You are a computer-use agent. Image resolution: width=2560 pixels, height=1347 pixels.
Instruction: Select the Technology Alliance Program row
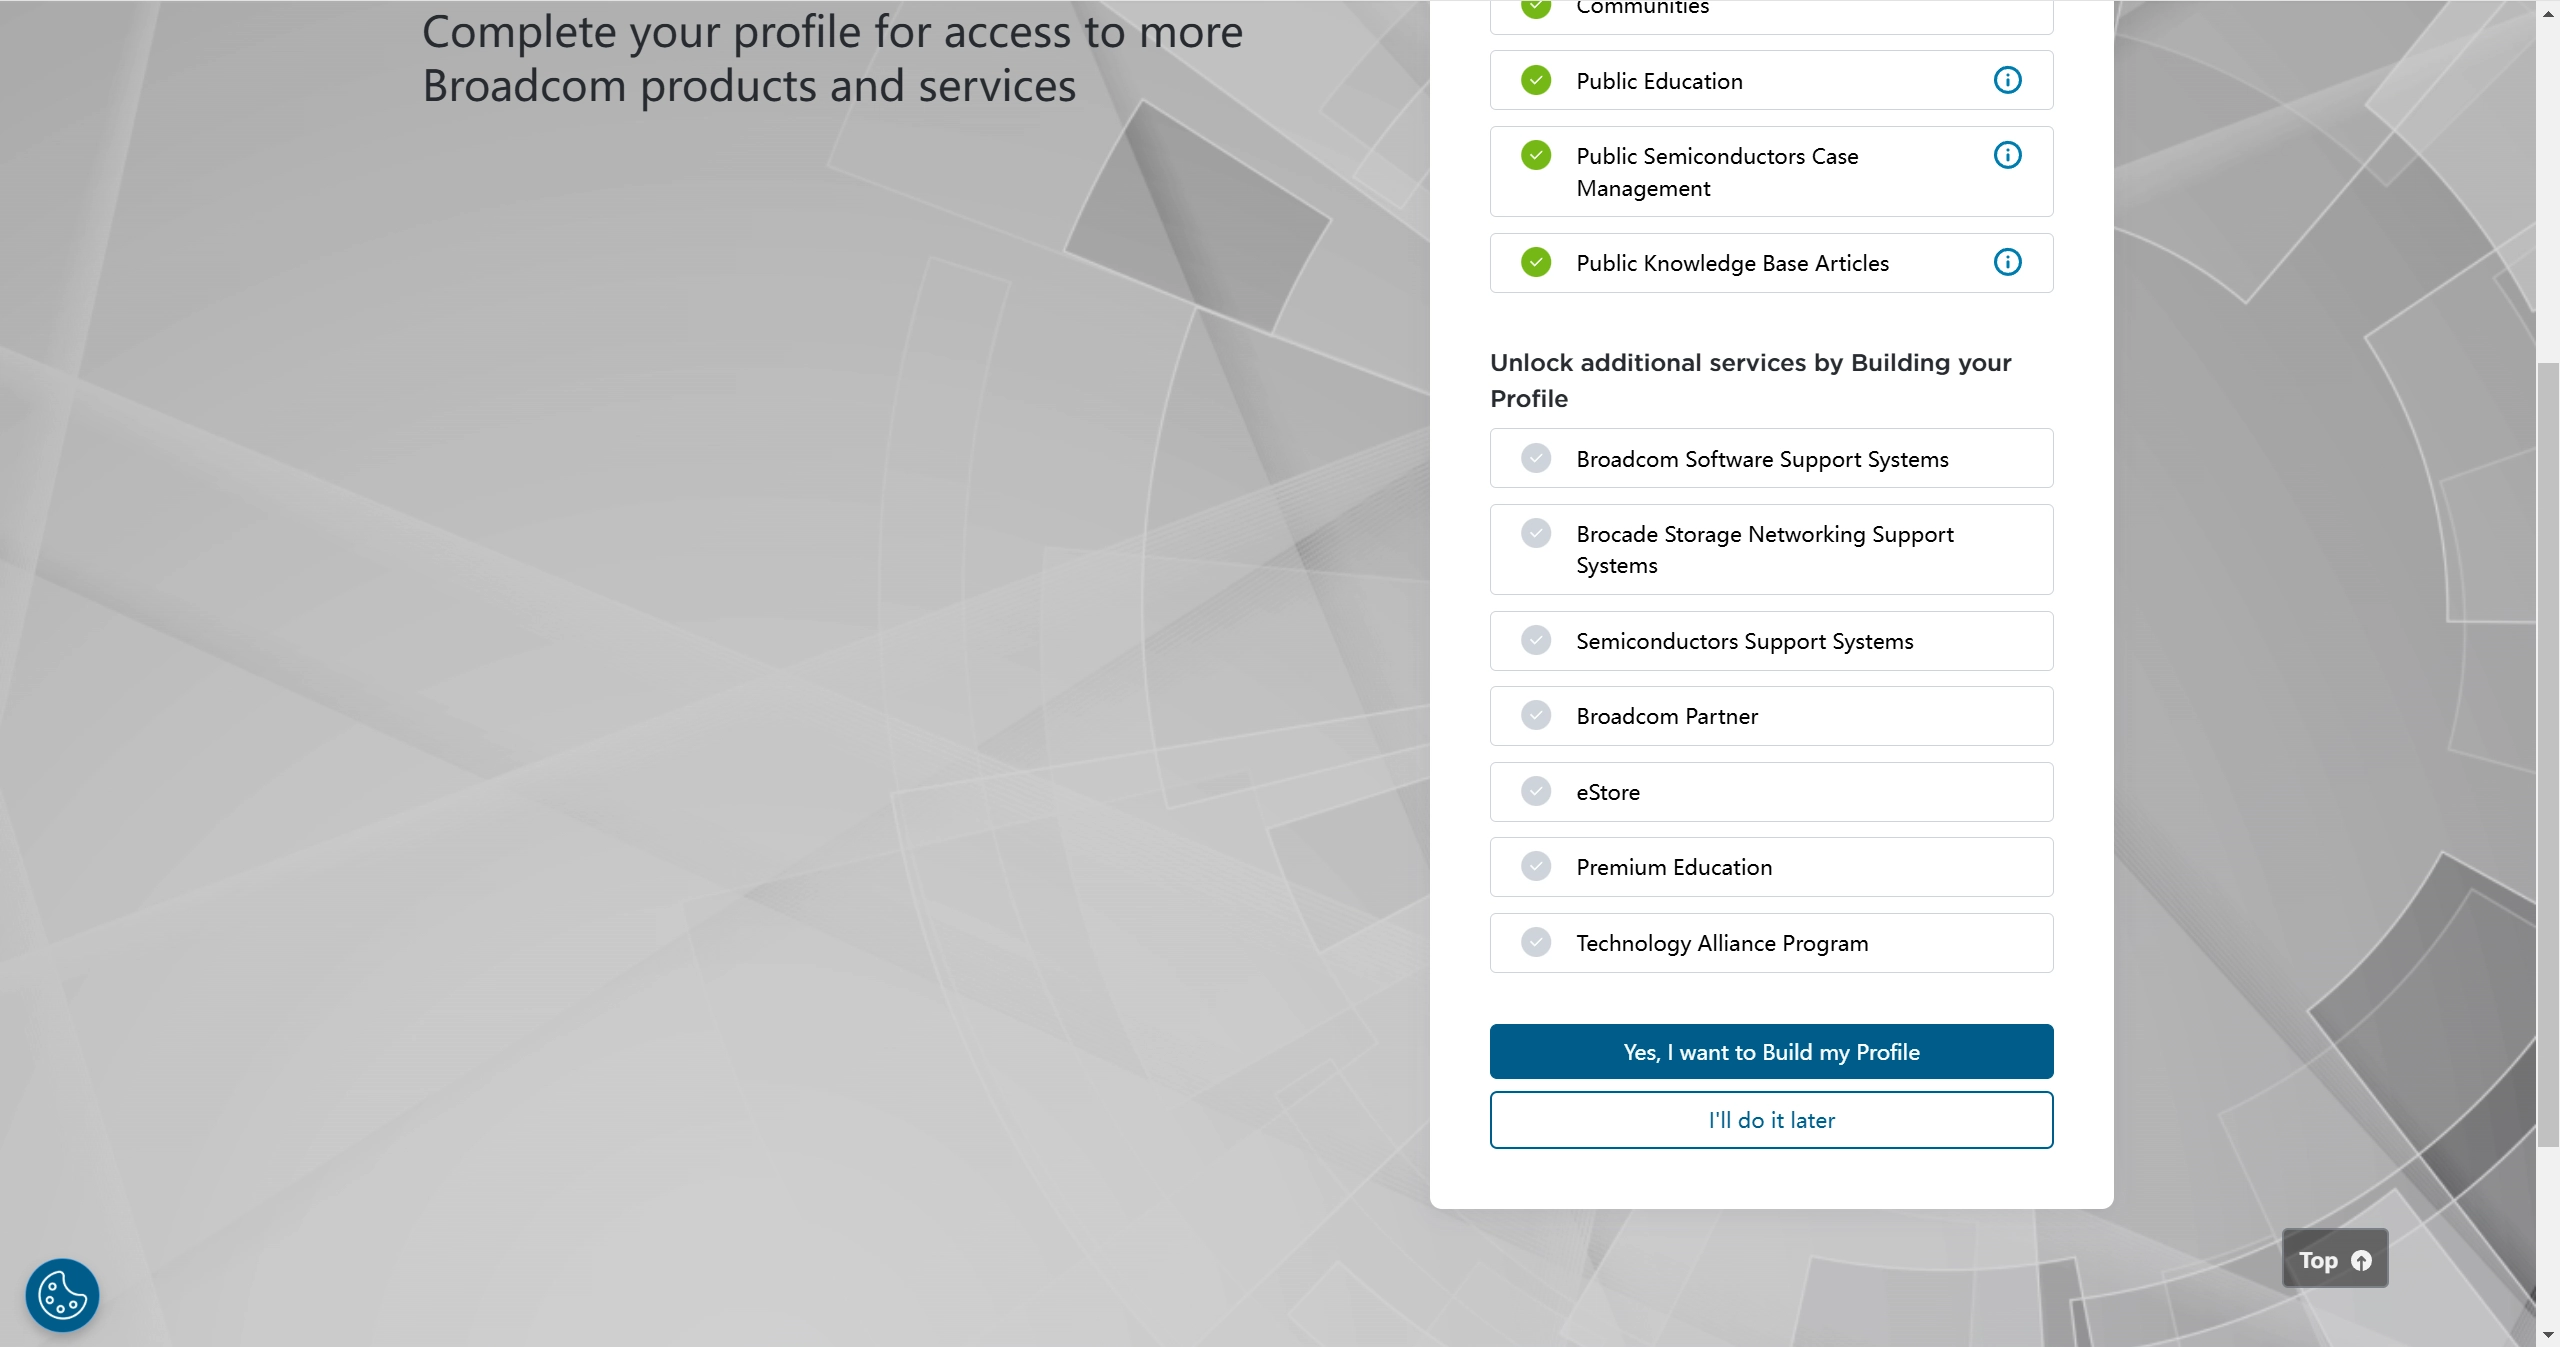[x=1771, y=943]
